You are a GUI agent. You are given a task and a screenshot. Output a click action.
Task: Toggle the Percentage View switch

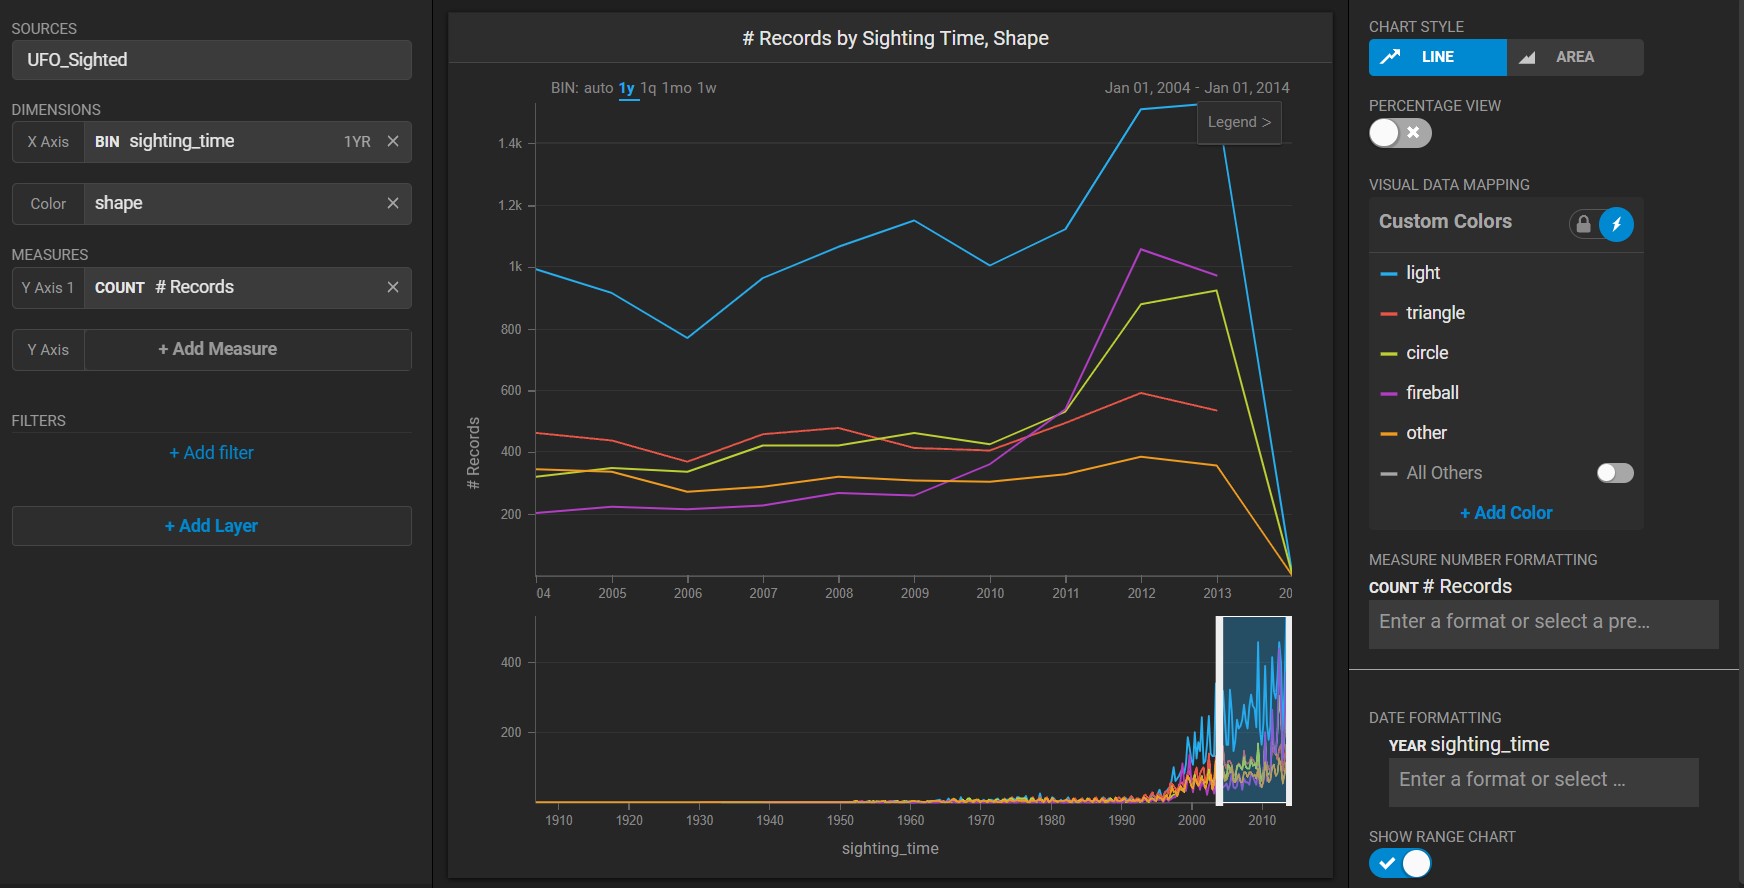point(1400,133)
